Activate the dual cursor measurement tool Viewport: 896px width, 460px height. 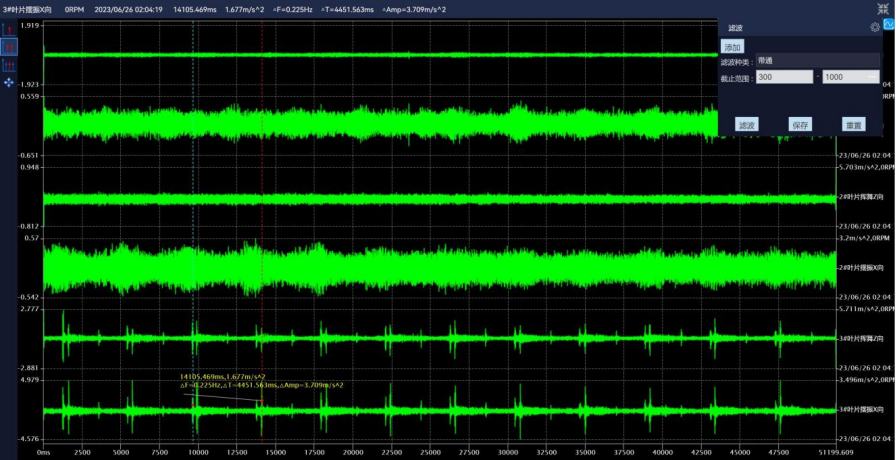point(10,47)
